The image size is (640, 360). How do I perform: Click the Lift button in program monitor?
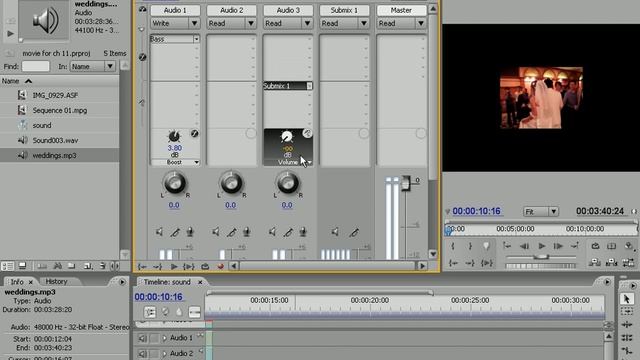tap(595, 263)
